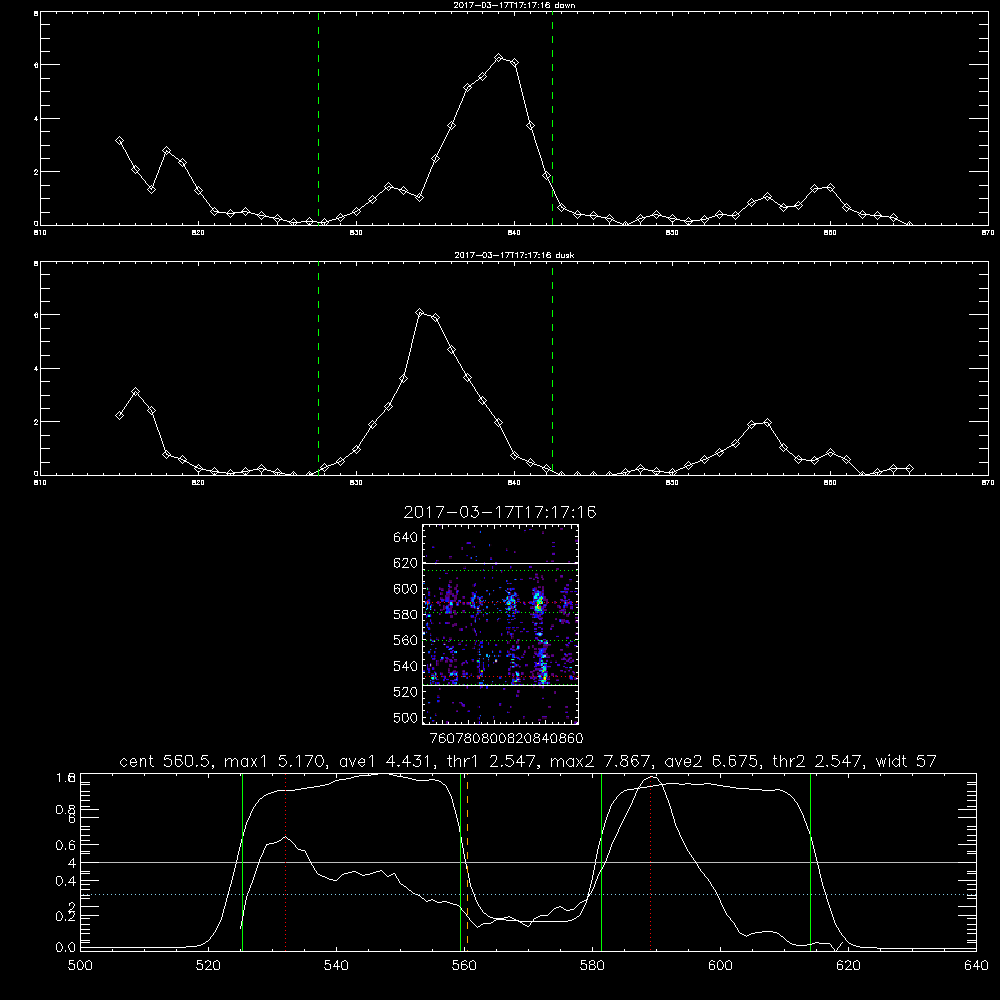Viewport: 1000px width, 1000px height.
Task: Click the right green dashed line in the dawn plot
Action: [552, 119]
